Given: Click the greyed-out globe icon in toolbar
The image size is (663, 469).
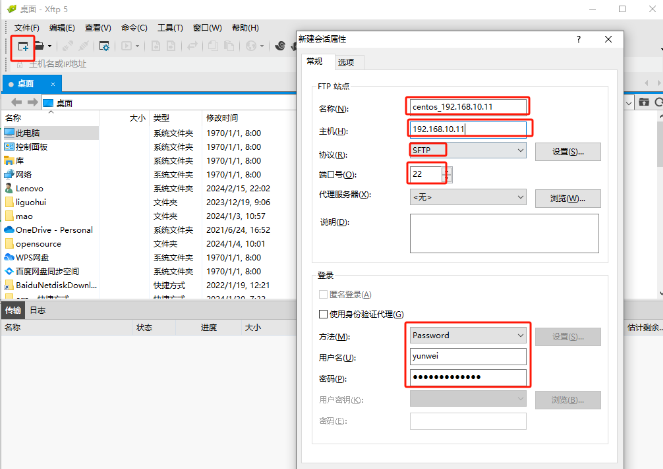Looking at the screenshot, I should pos(251,46).
